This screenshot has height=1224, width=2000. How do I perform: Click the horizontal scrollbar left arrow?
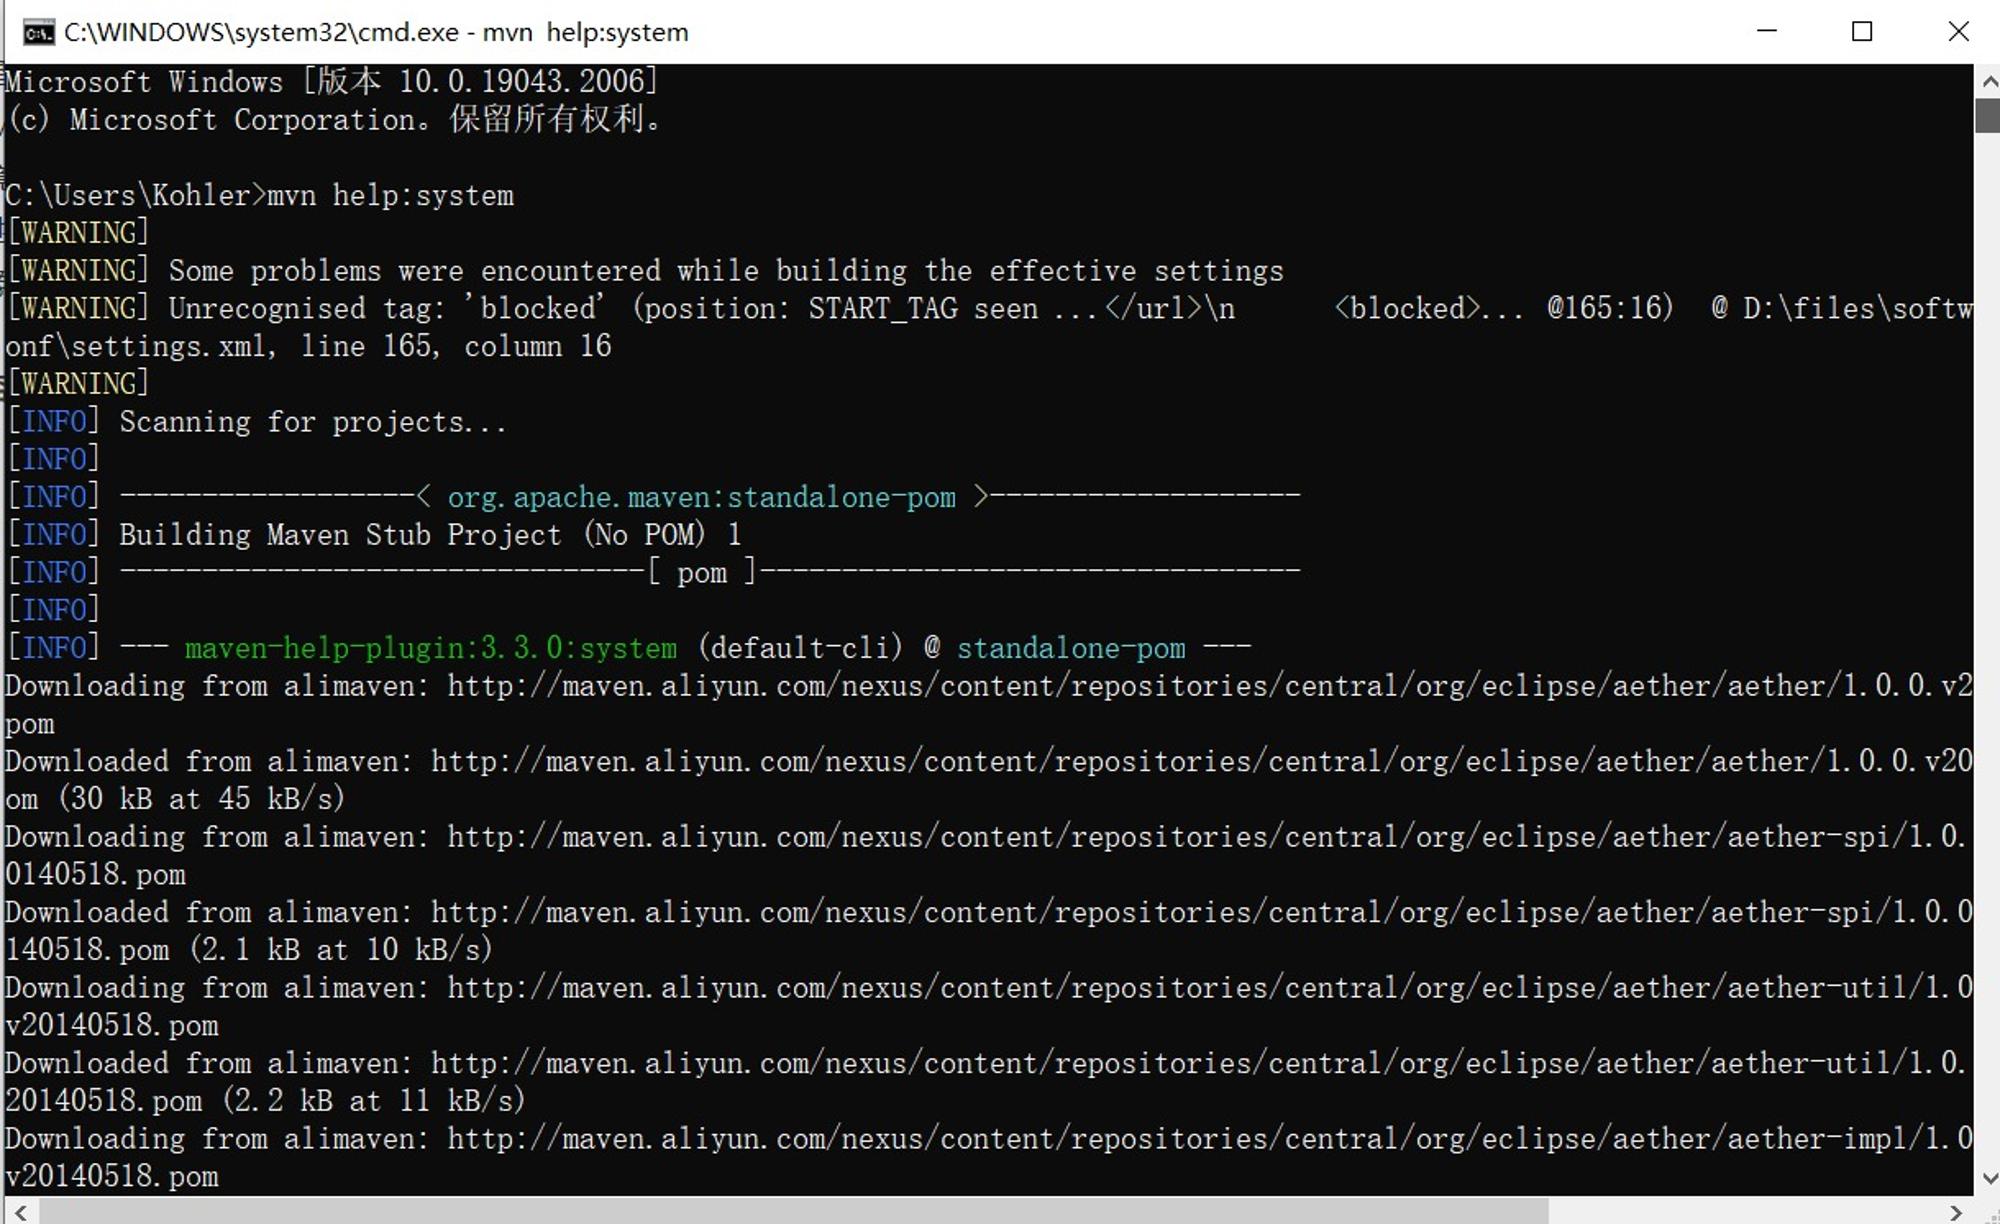coord(20,1211)
